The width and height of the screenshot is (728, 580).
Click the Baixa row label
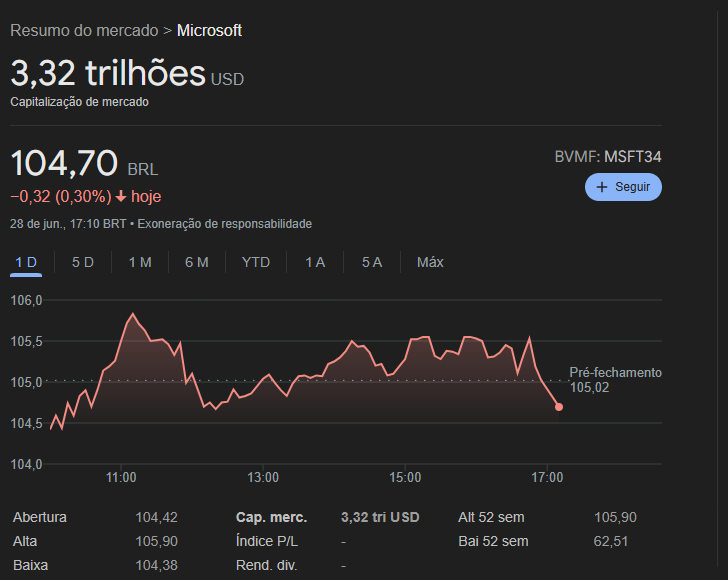click(31, 566)
